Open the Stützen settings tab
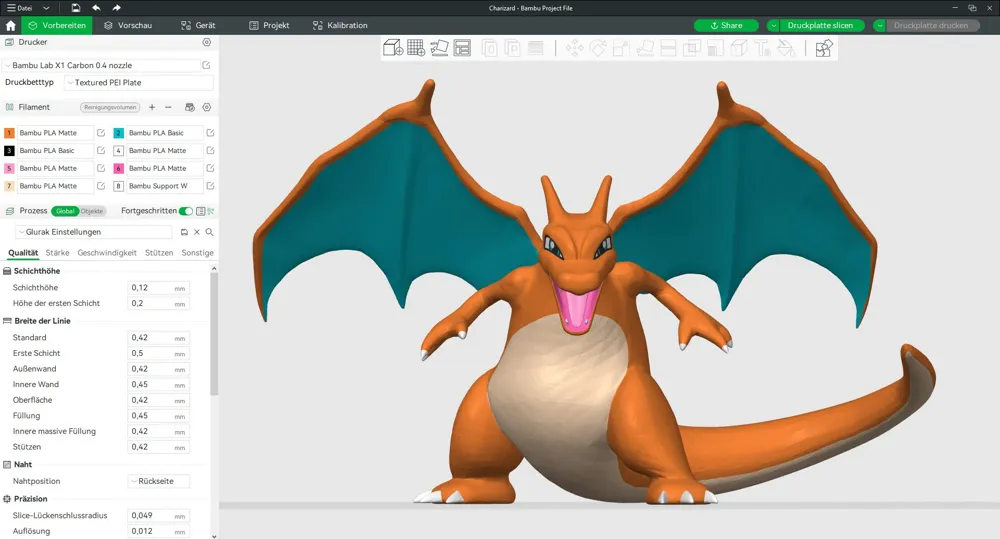Viewport: 1000px width, 539px height. click(159, 253)
